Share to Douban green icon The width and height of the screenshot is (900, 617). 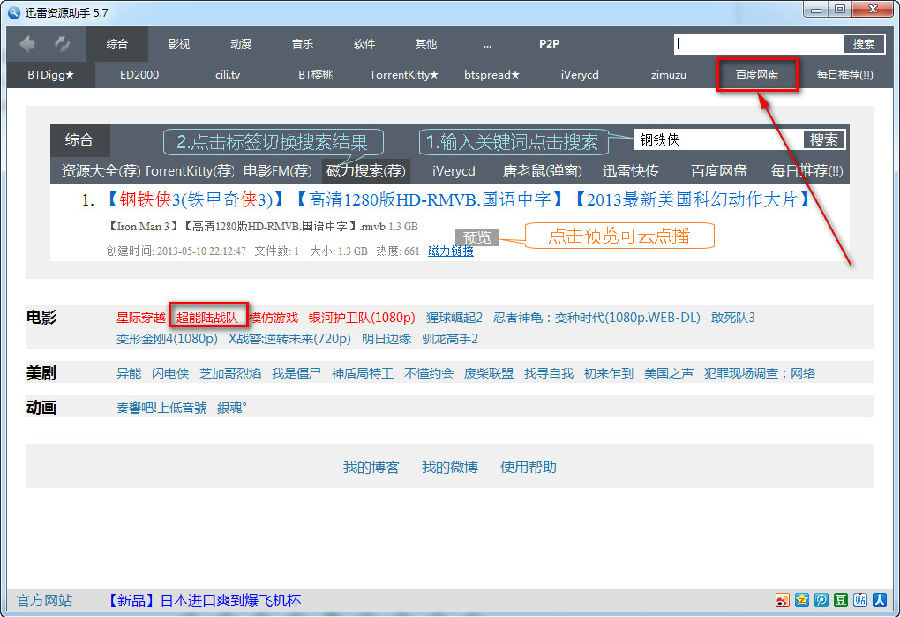click(841, 600)
